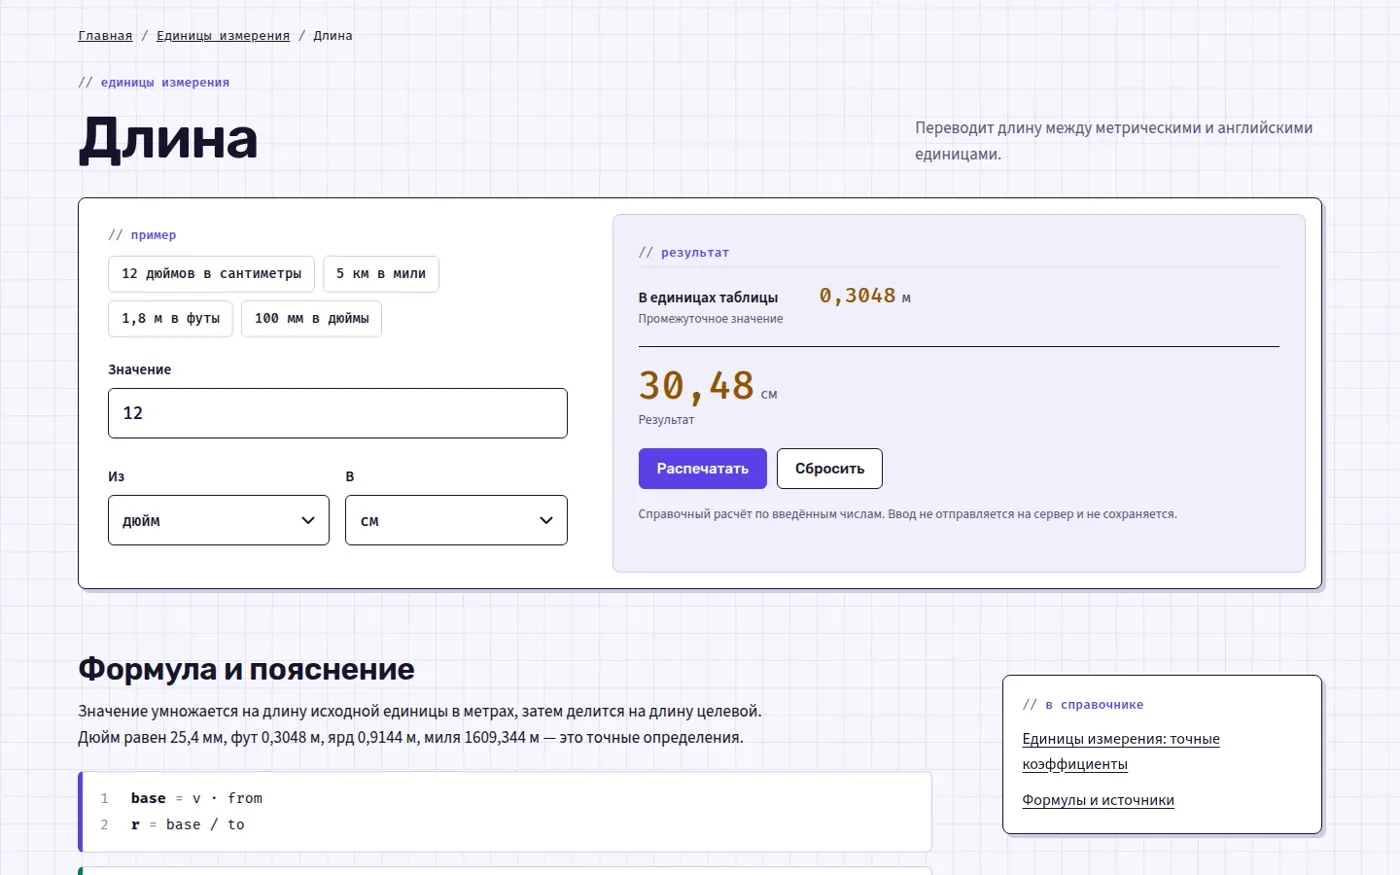Click code line 'base = v · from'
The height and width of the screenshot is (875, 1400).
196,798
